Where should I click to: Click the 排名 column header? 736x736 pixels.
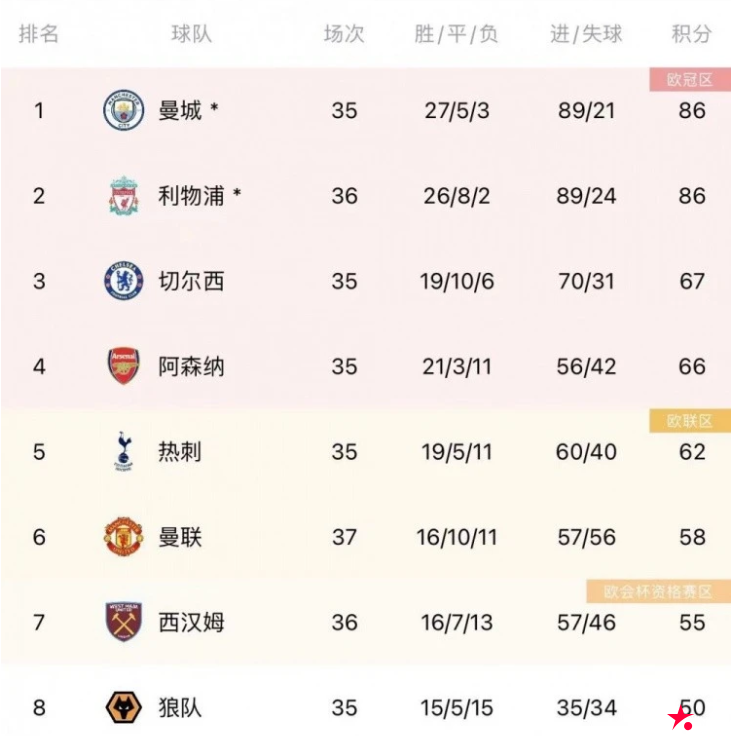(39, 33)
